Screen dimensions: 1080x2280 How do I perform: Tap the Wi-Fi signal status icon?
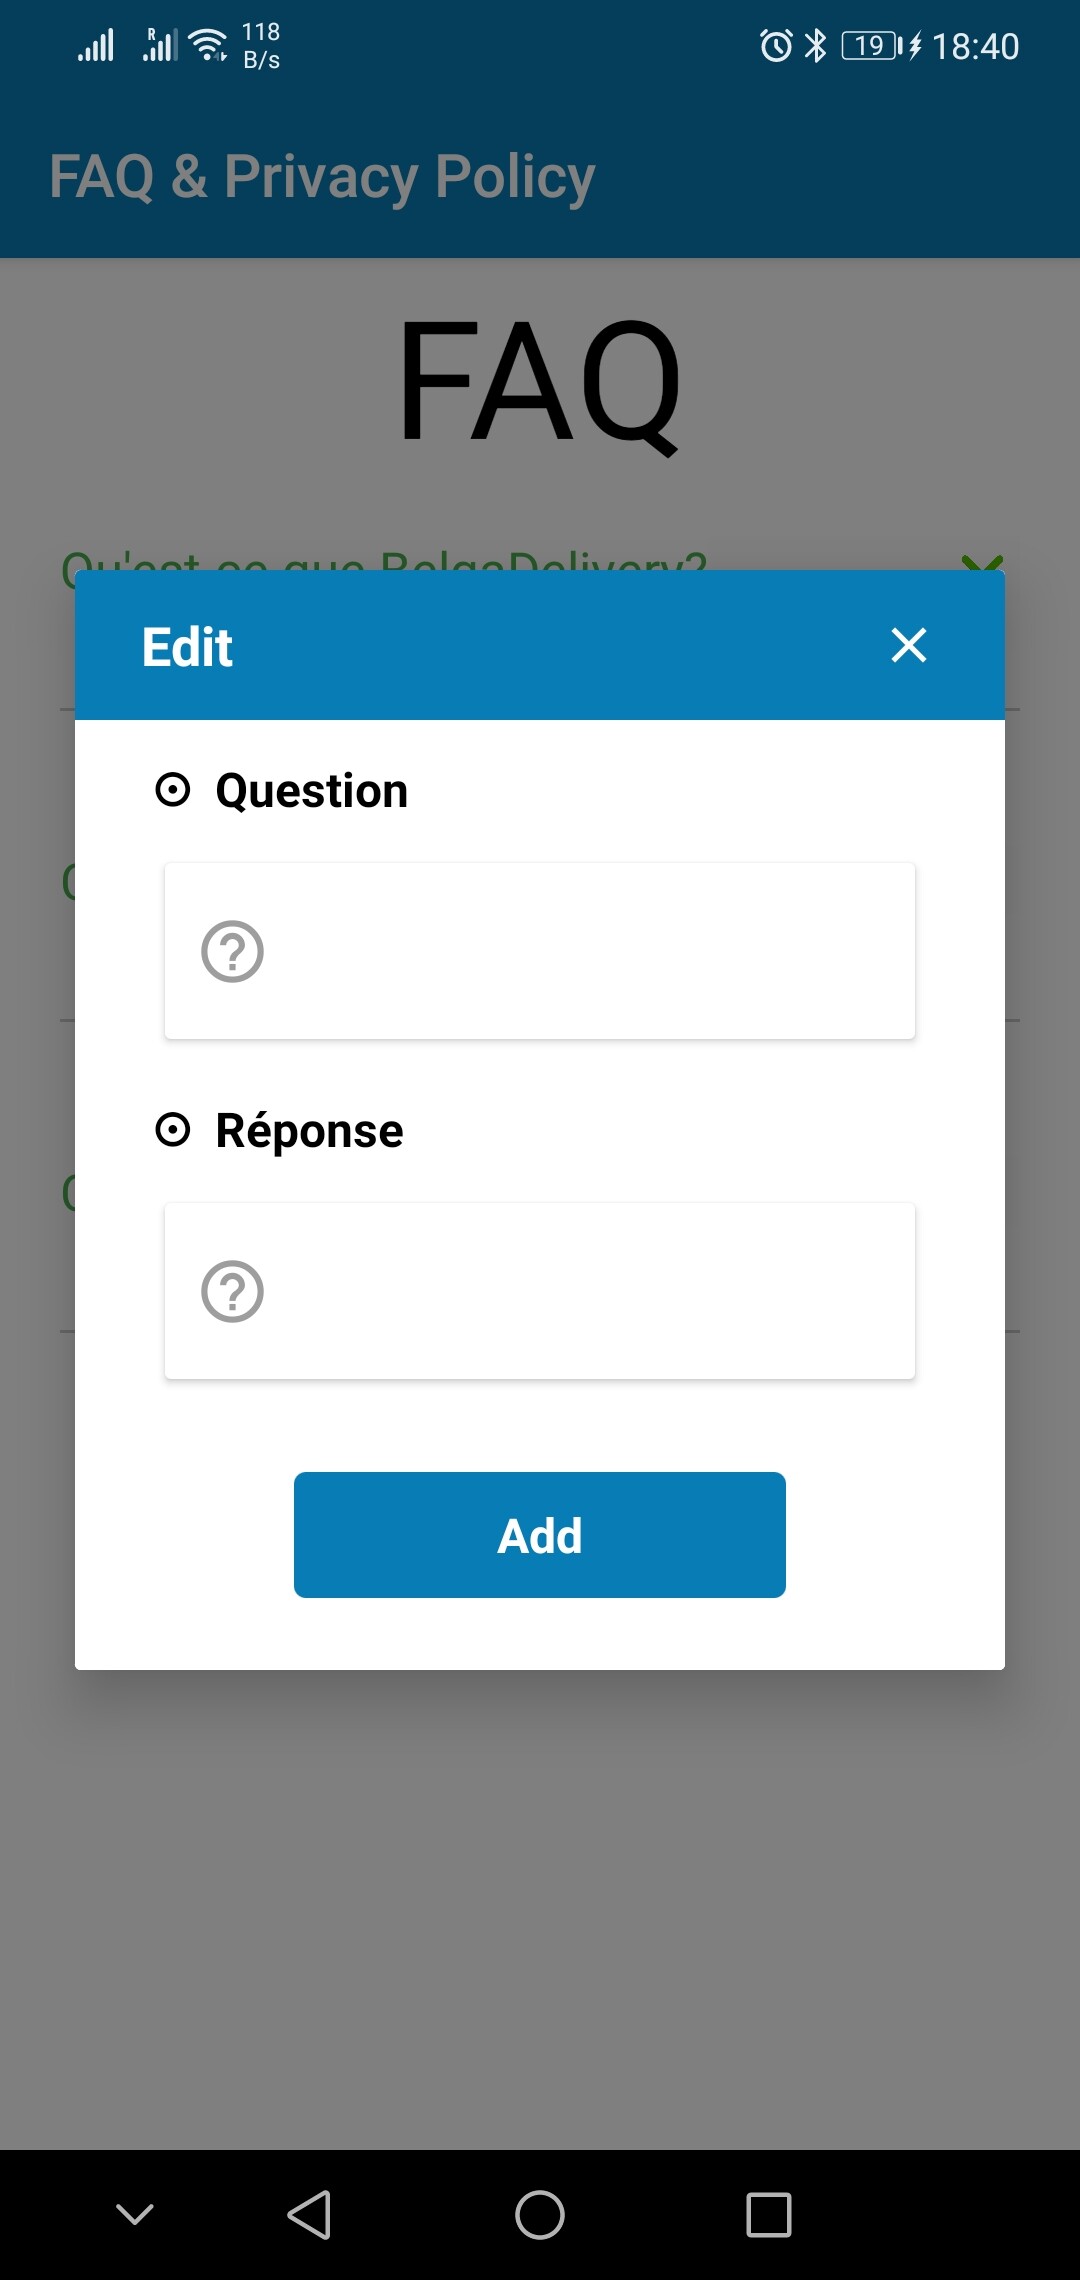tap(209, 45)
